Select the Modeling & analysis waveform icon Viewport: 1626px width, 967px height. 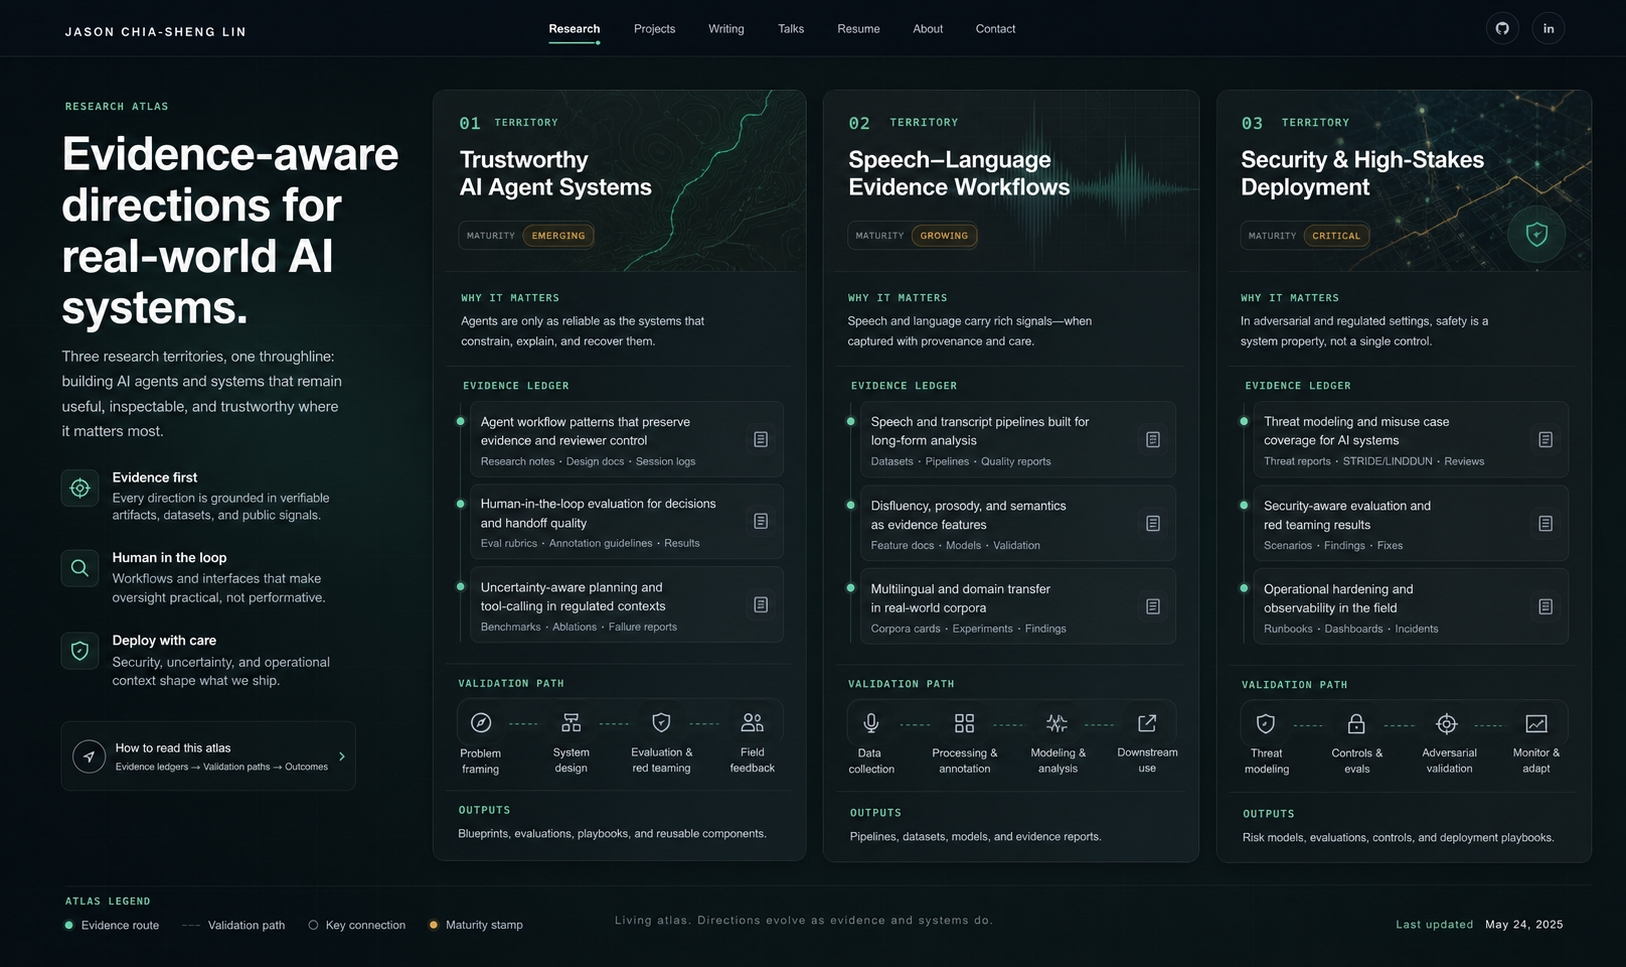pos(1057,722)
